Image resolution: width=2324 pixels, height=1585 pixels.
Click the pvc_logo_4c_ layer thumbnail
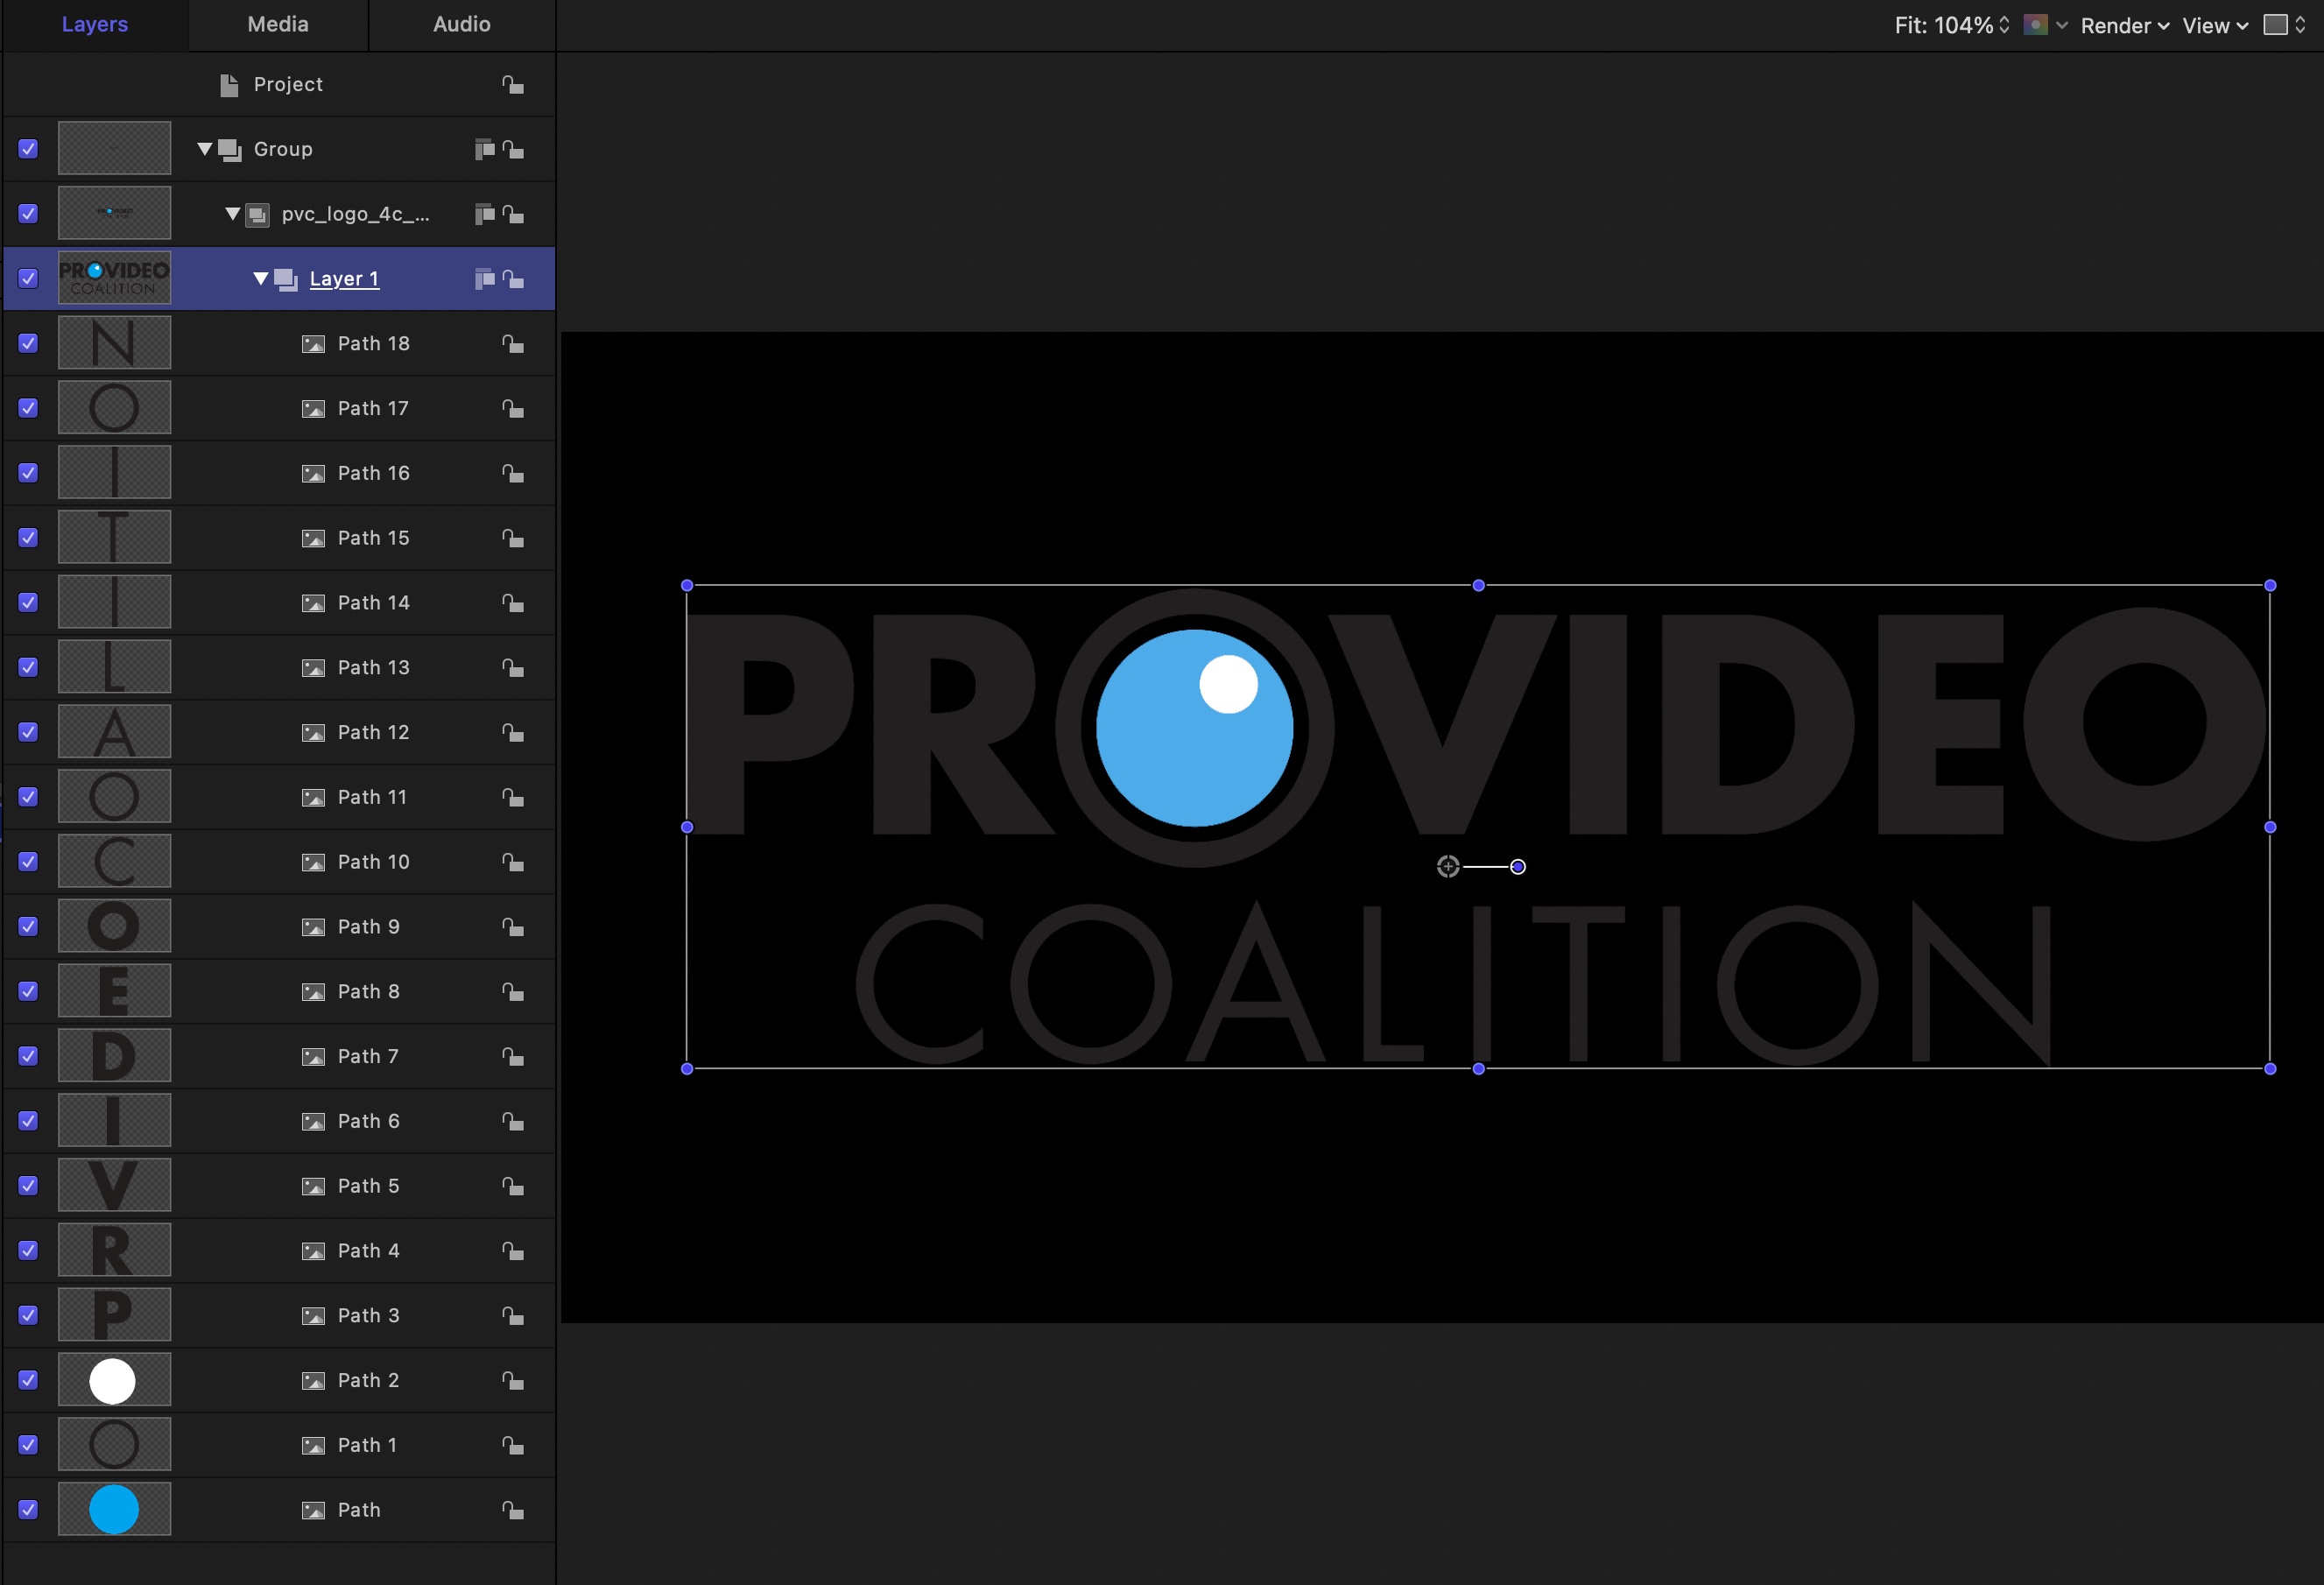(113, 214)
